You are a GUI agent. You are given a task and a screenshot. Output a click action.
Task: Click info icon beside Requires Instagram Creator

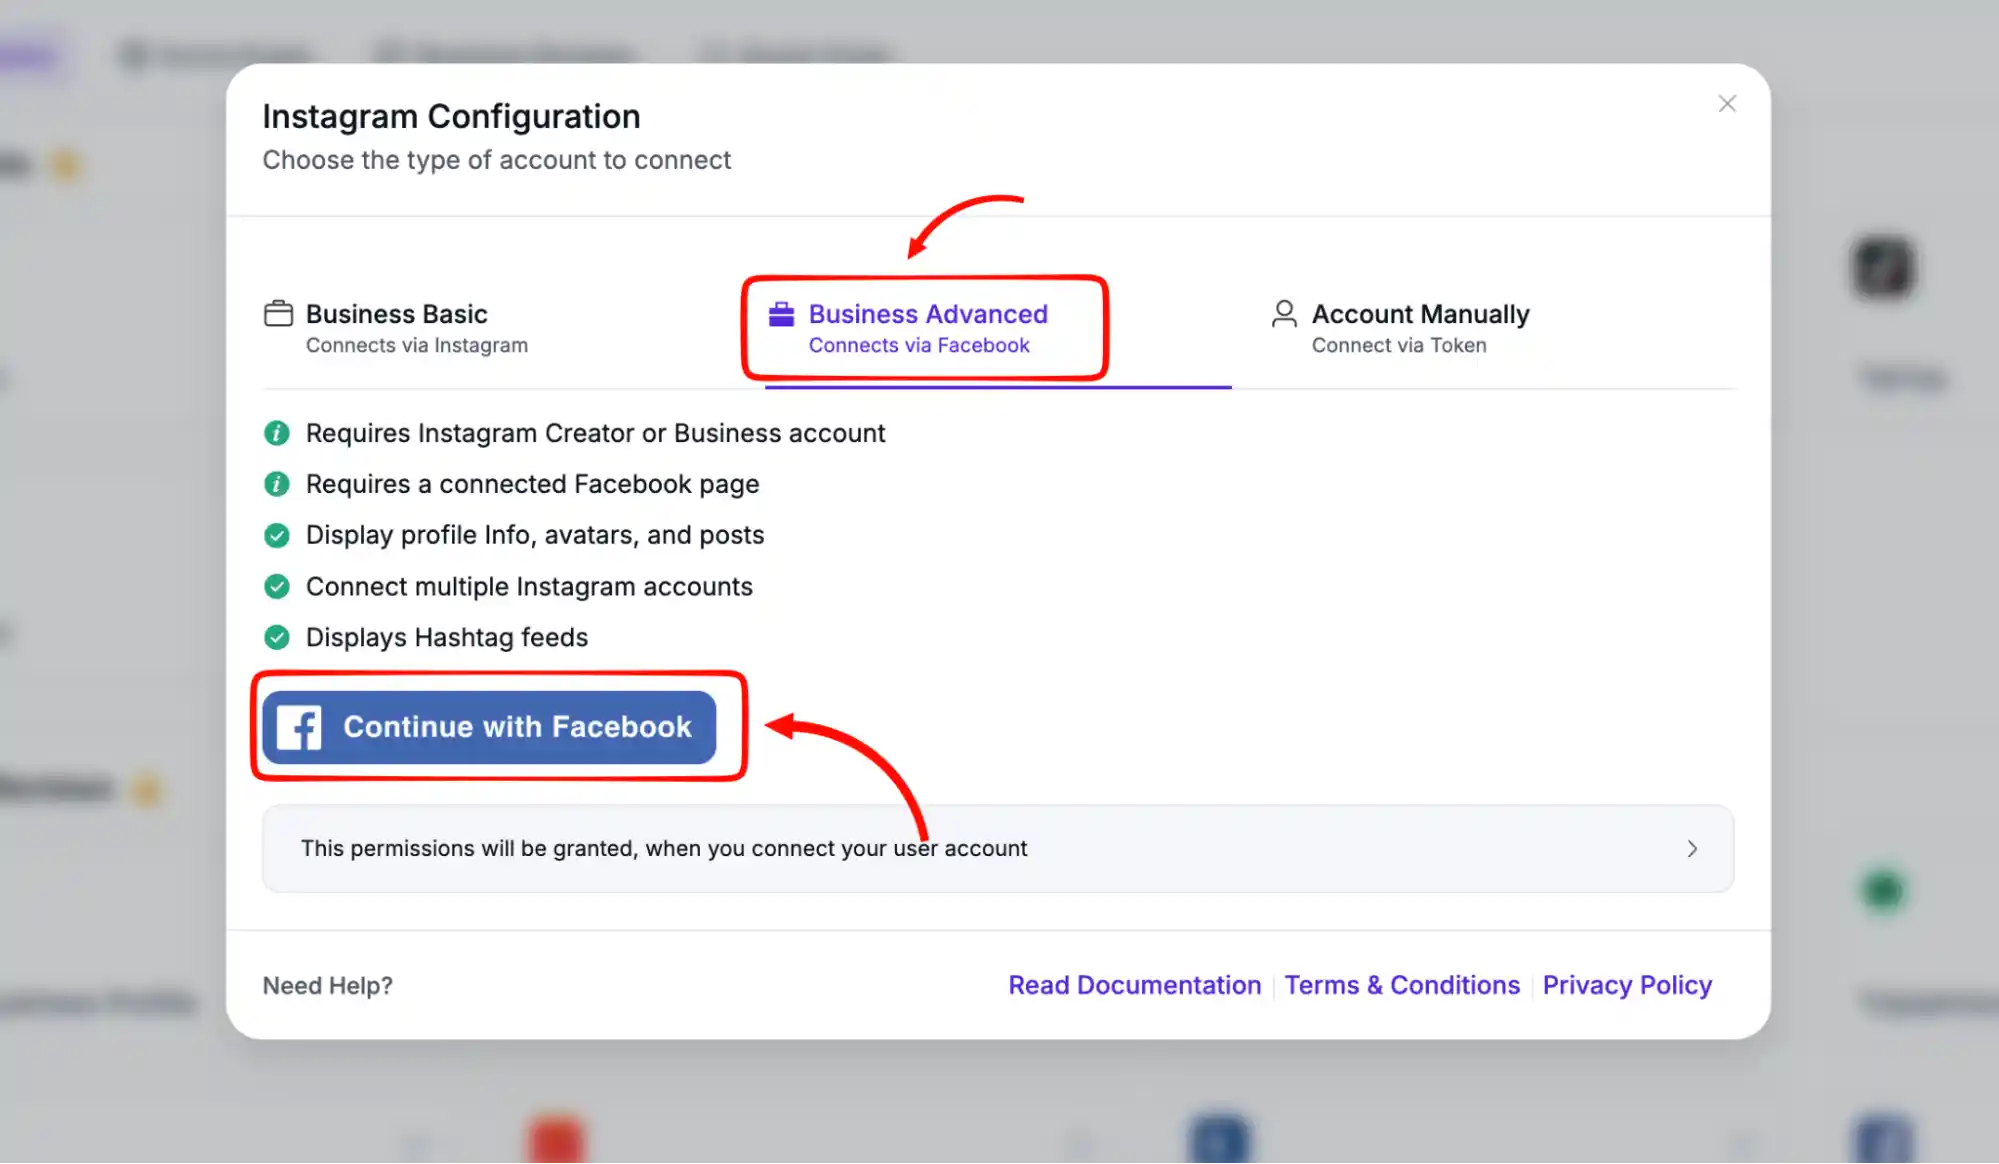point(277,433)
